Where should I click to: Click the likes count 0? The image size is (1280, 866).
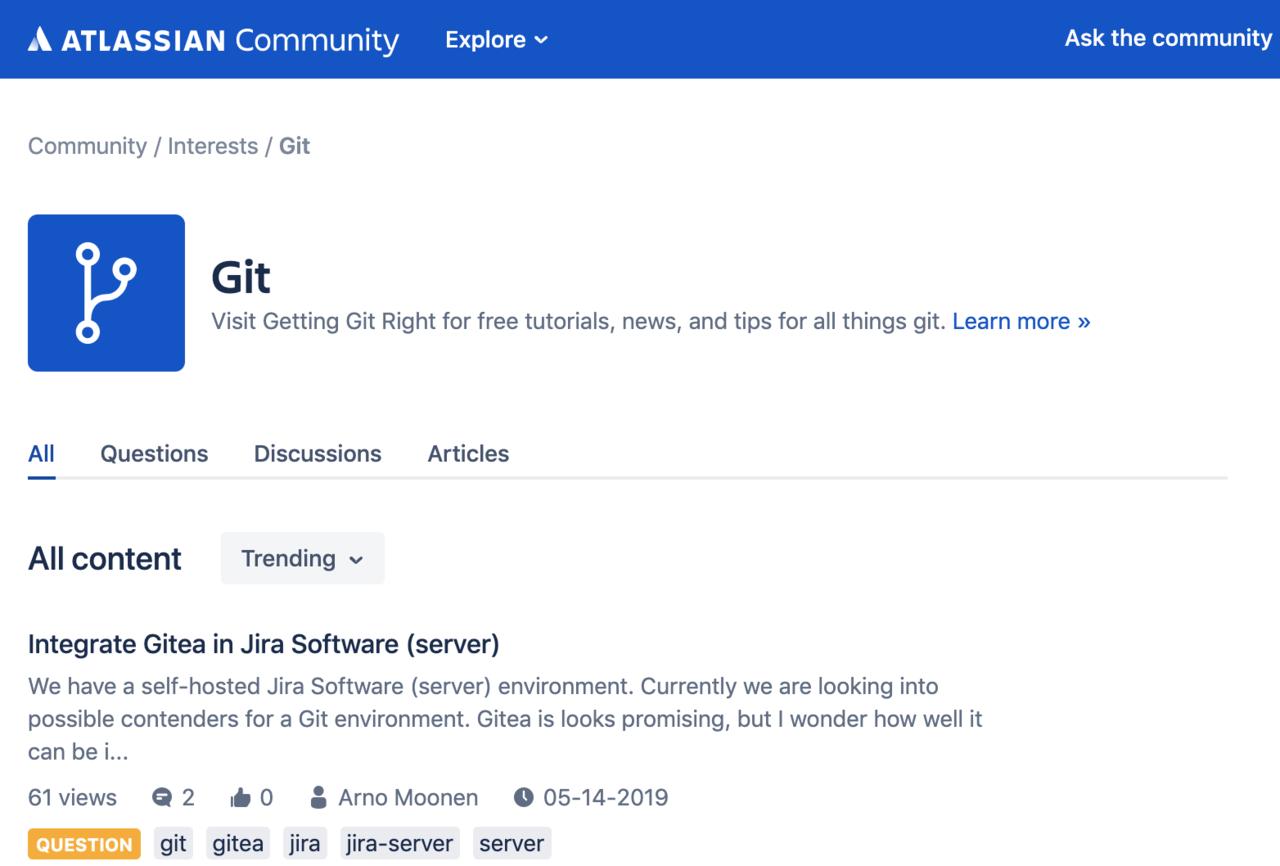click(x=266, y=797)
